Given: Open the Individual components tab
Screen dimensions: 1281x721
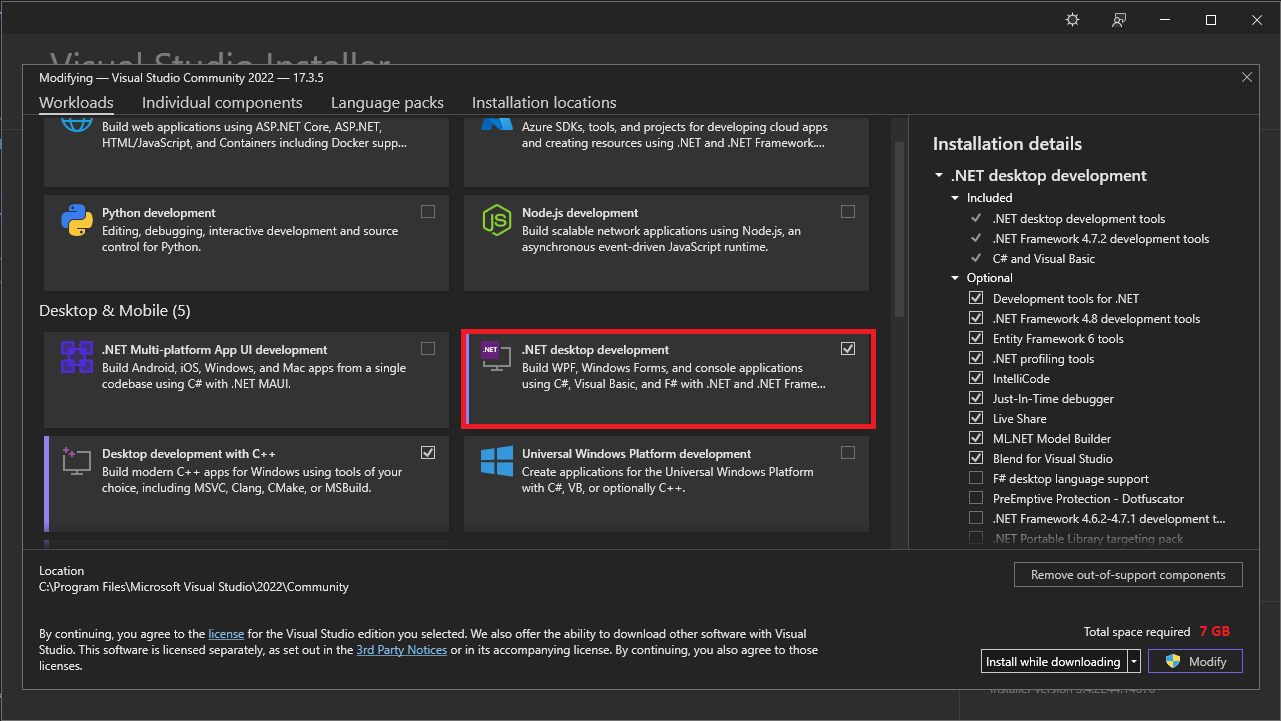Looking at the screenshot, I should click(x=222, y=103).
